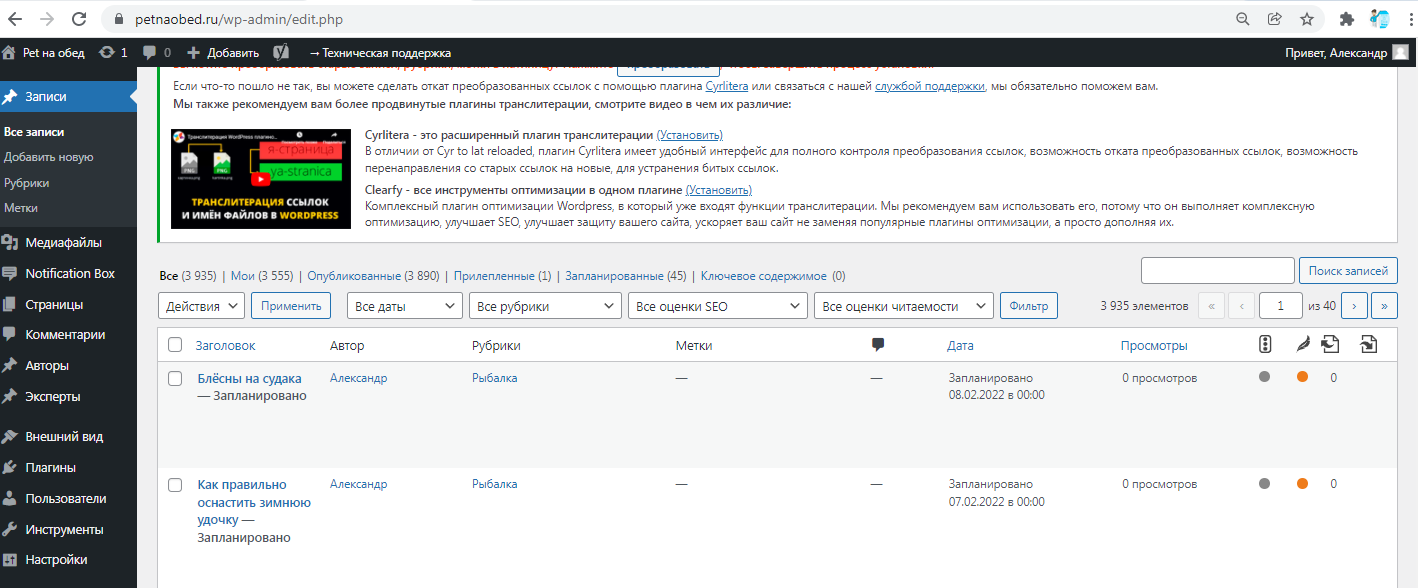Click the comments column header icon

point(878,345)
